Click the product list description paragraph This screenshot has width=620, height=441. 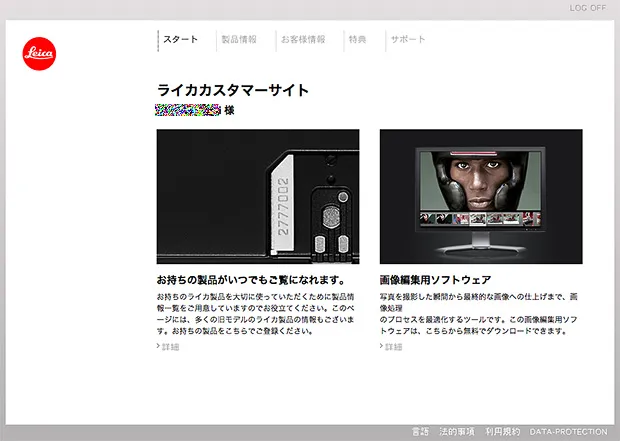pyautogui.click(x=255, y=314)
